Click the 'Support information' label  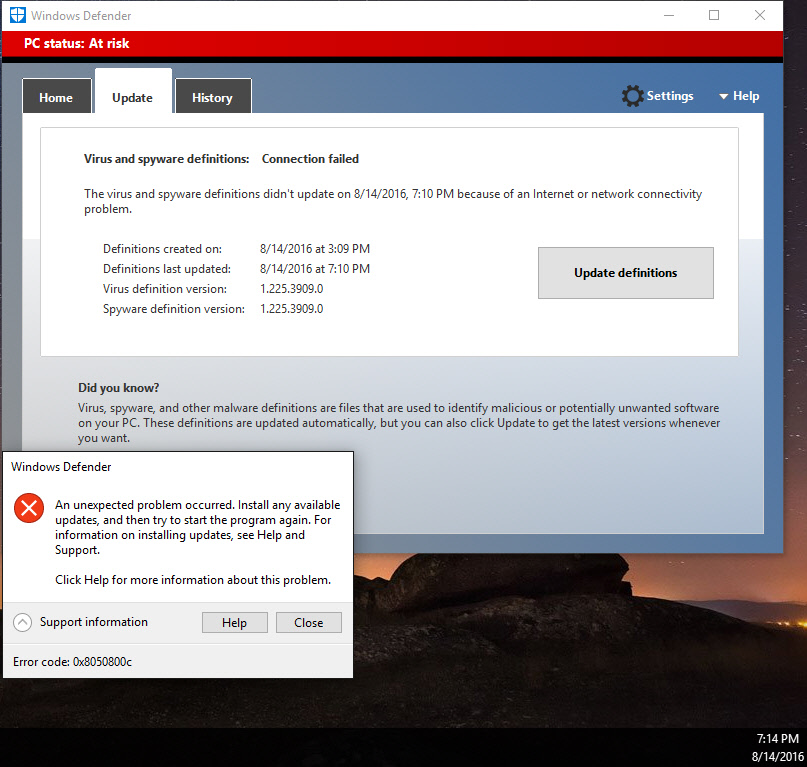94,622
